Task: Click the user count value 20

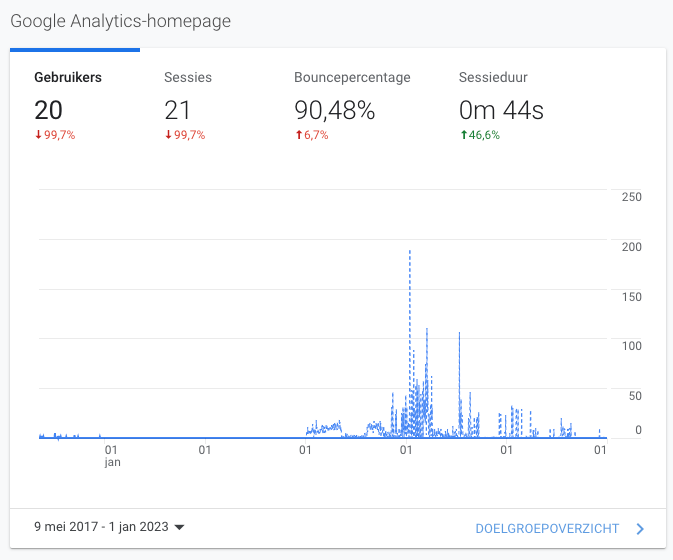Action: 49,110
